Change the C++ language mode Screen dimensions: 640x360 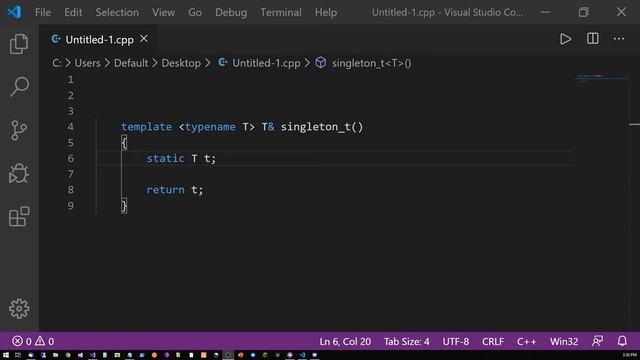(x=527, y=341)
